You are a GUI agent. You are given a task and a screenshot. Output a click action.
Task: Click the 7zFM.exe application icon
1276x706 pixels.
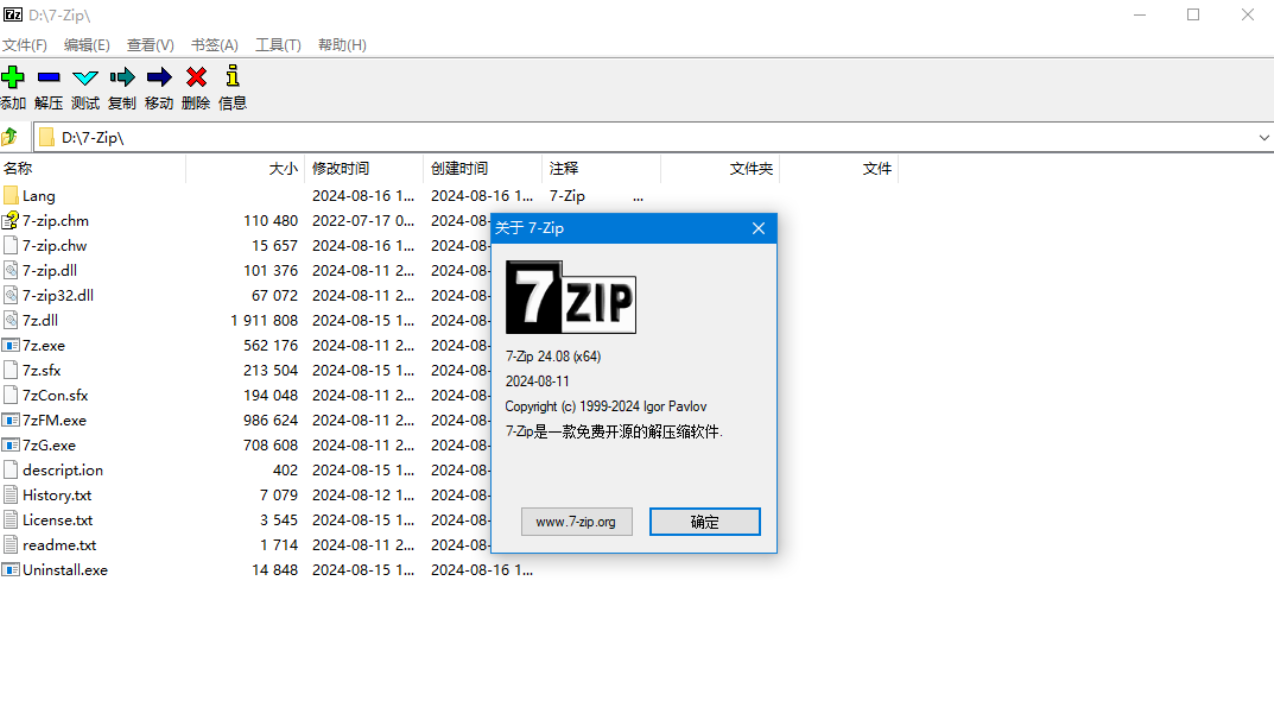[11, 420]
